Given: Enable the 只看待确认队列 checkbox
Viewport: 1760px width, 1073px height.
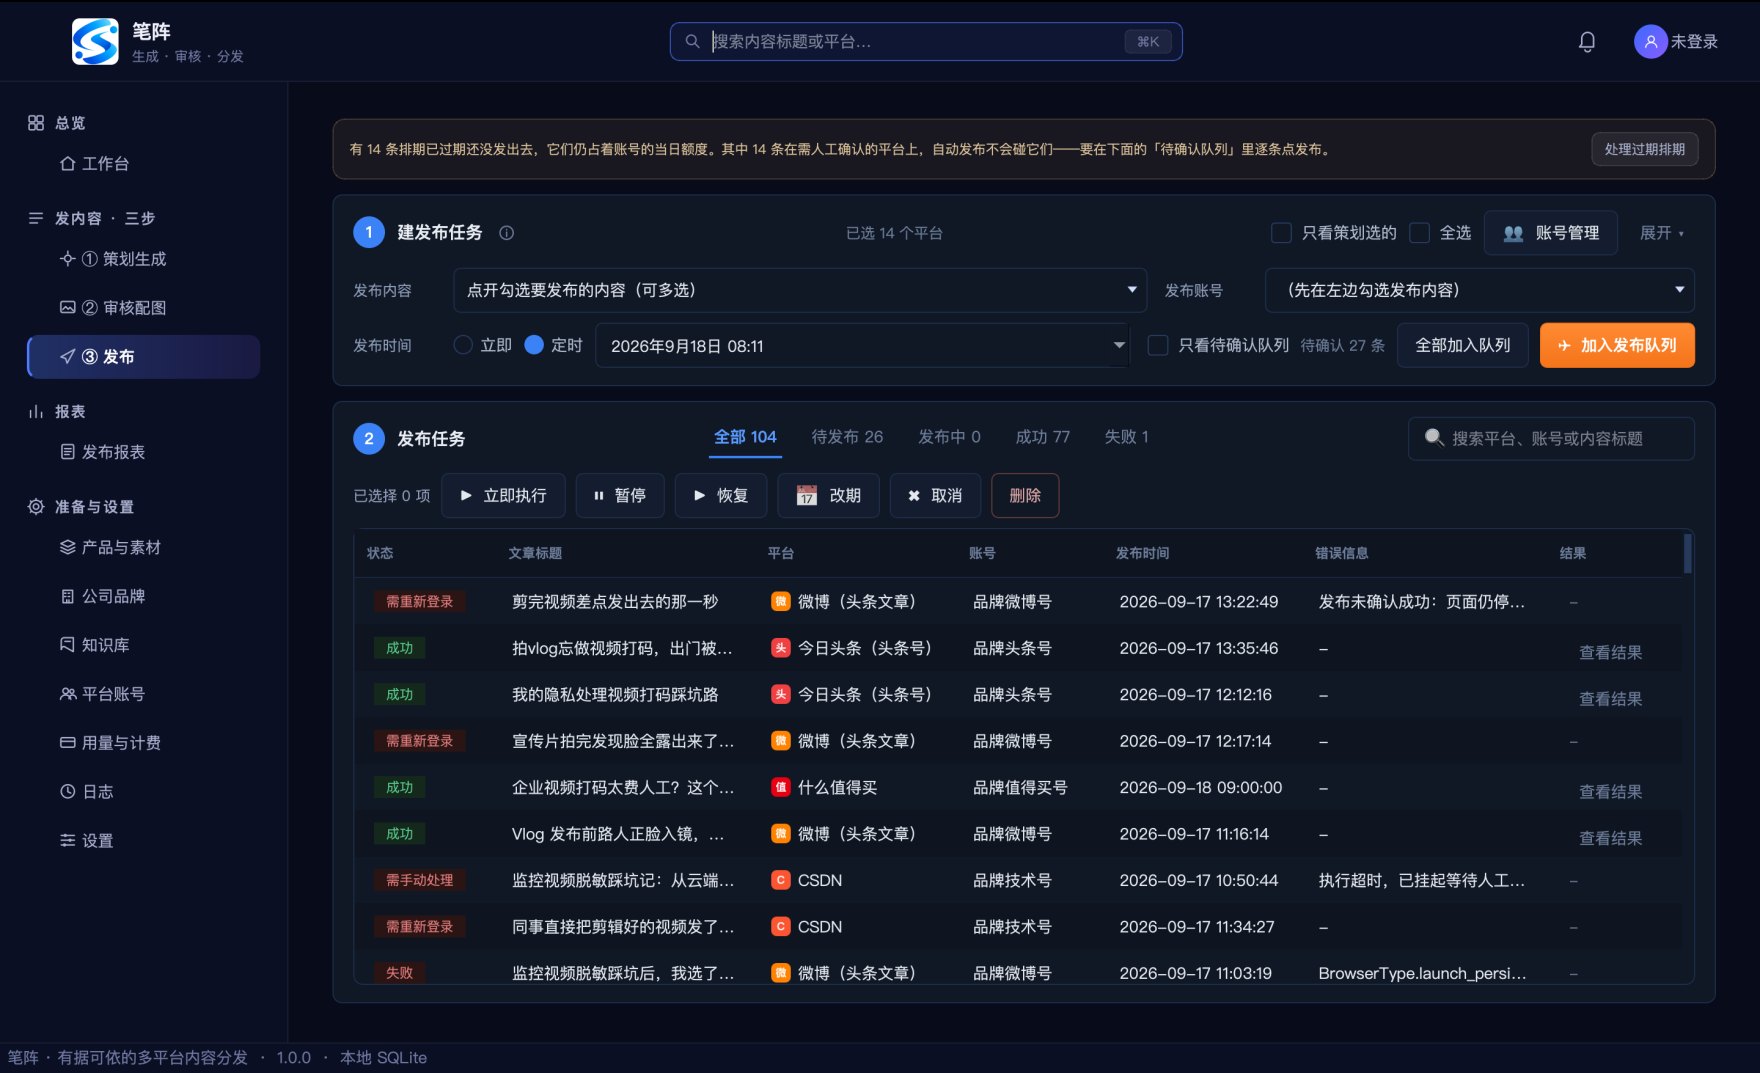Looking at the screenshot, I should pos(1157,345).
